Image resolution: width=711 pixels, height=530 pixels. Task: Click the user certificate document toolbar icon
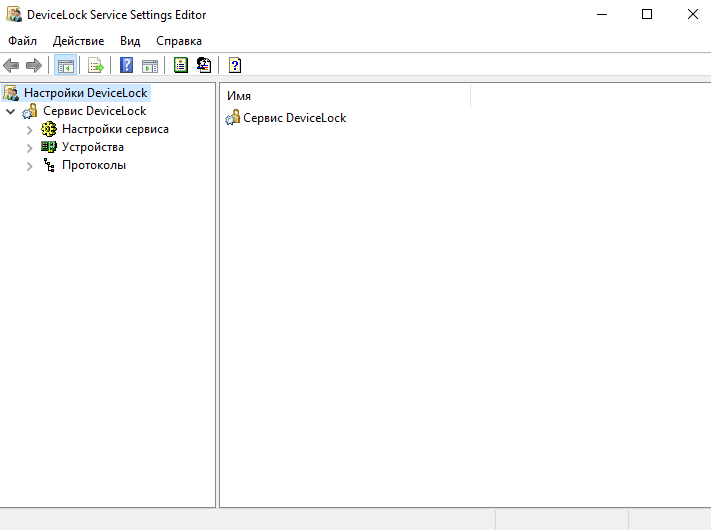(204, 65)
